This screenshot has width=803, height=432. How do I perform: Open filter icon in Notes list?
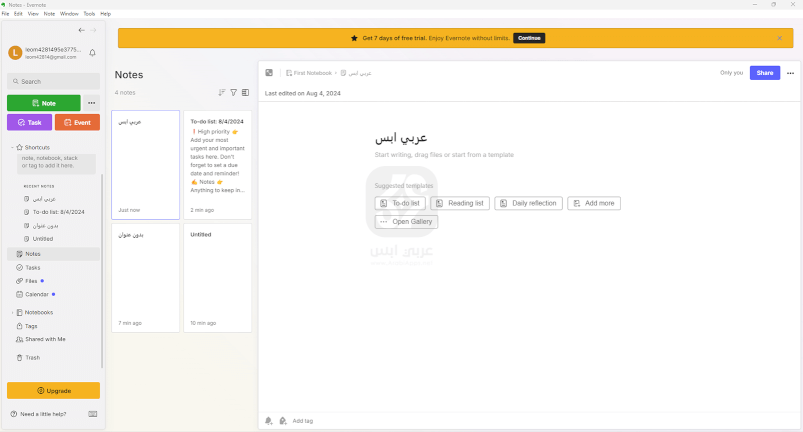coord(234,93)
